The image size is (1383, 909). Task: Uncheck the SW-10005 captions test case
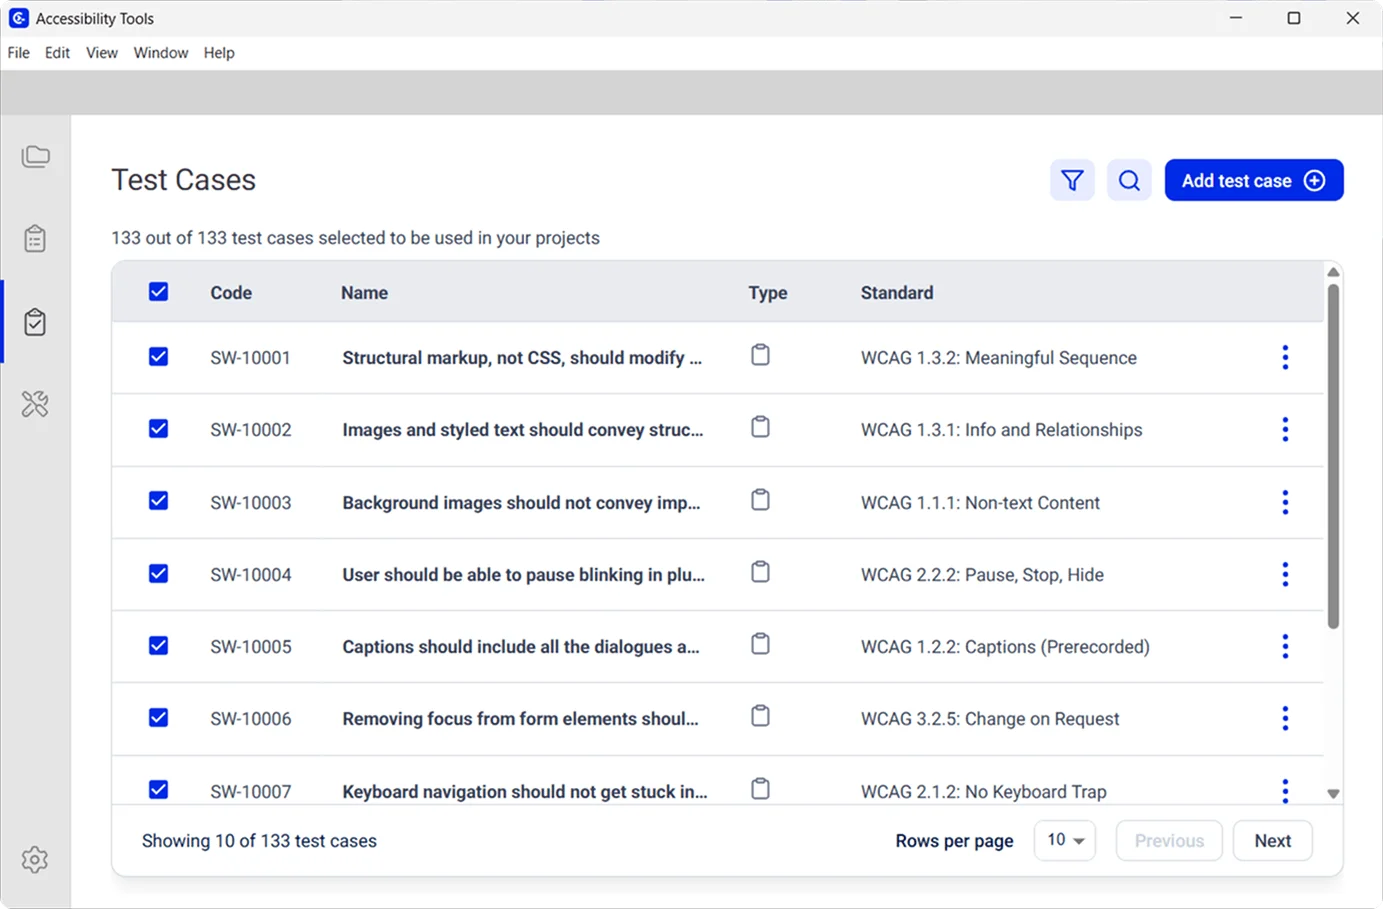pos(158,645)
